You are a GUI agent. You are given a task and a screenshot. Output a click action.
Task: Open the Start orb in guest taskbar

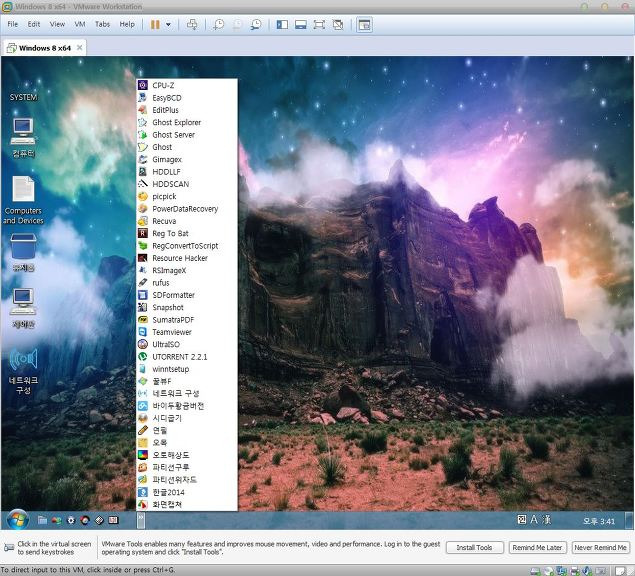click(x=18, y=520)
